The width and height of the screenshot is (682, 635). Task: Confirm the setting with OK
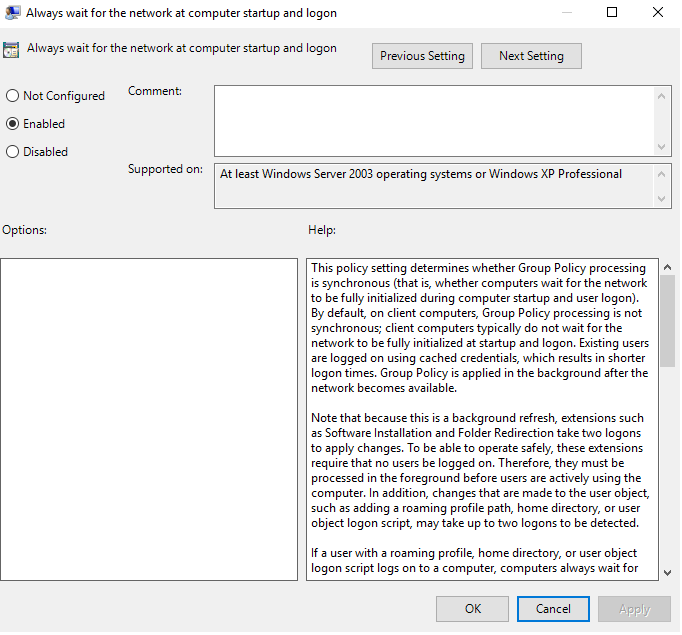coord(473,609)
